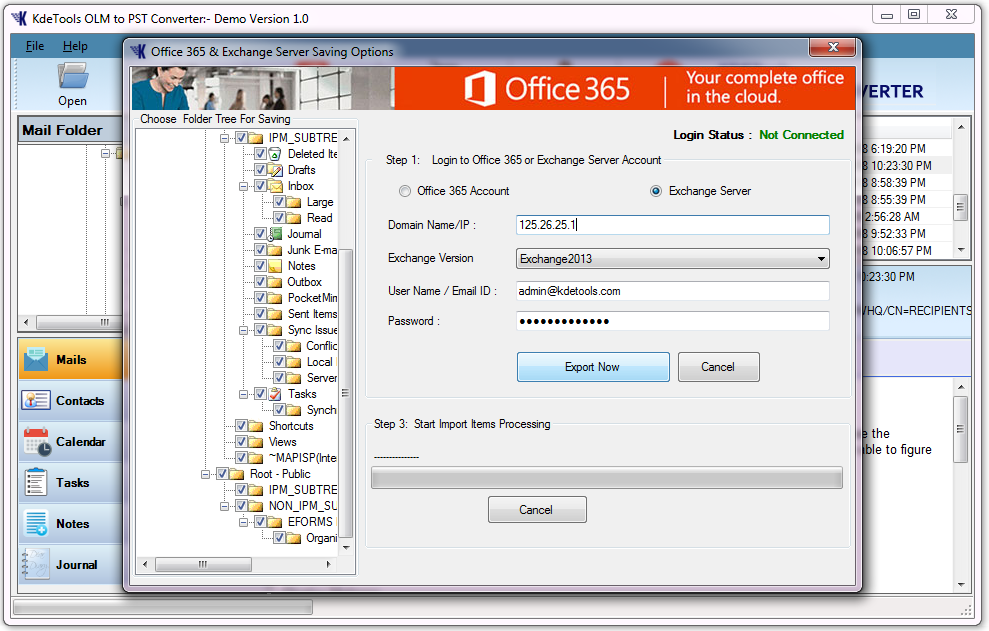The width and height of the screenshot is (989, 631).
Task: Select the Office 365 Account radio button
Action: 405,191
